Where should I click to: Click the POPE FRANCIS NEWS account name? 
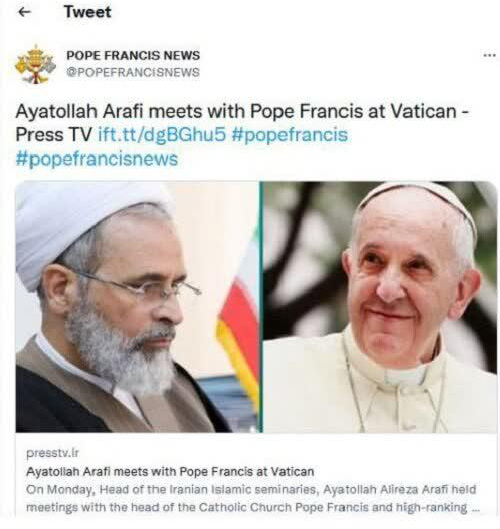click(133, 55)
